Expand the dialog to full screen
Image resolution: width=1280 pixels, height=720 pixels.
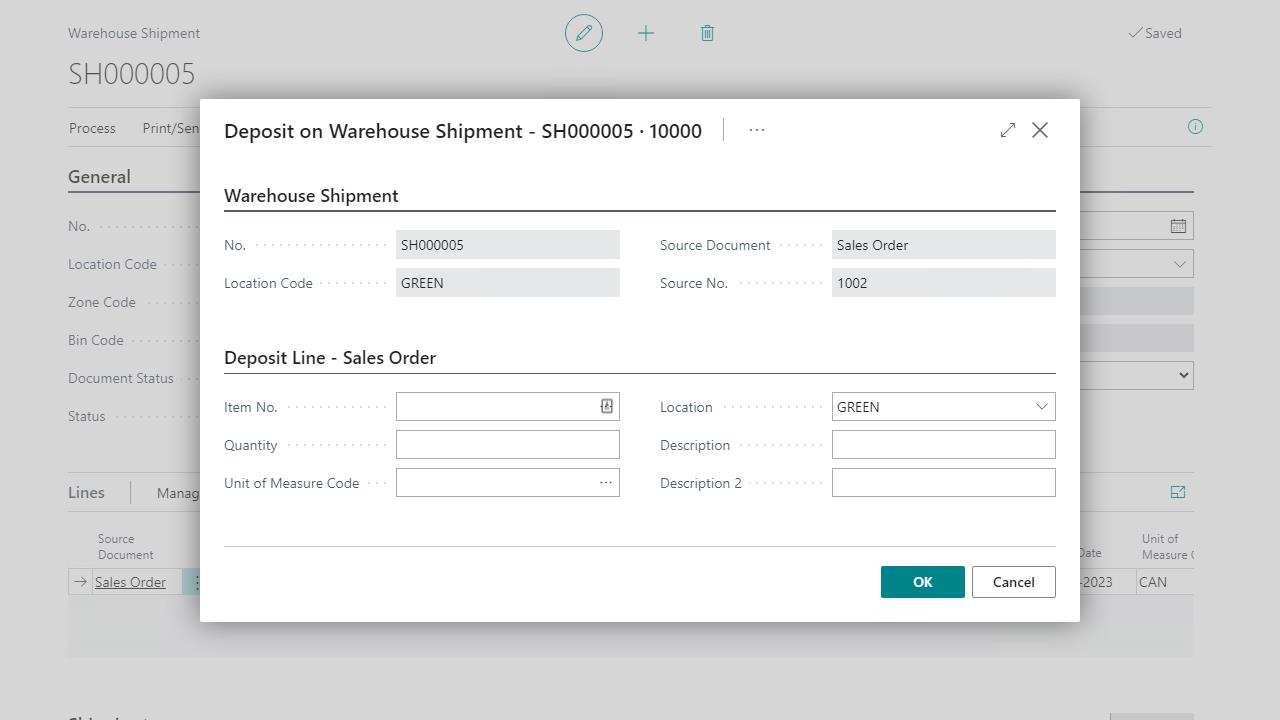[1008, 130]
